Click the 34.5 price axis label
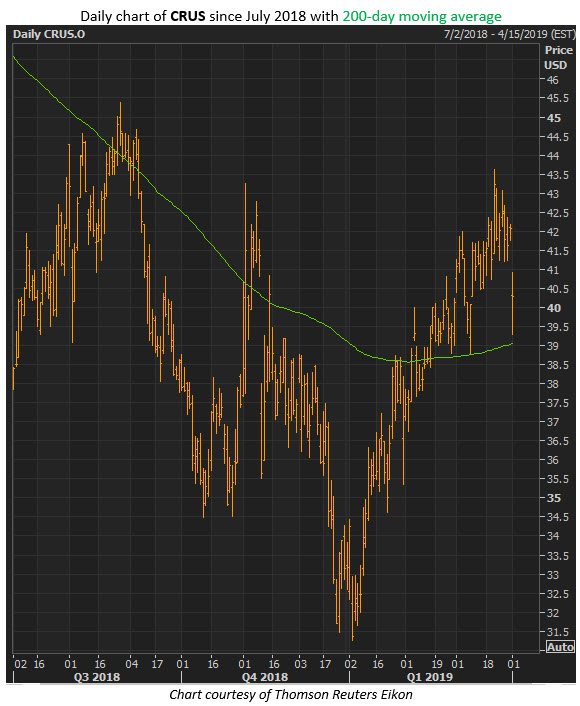This screenshot has height=706, width=580. point(557,517)
